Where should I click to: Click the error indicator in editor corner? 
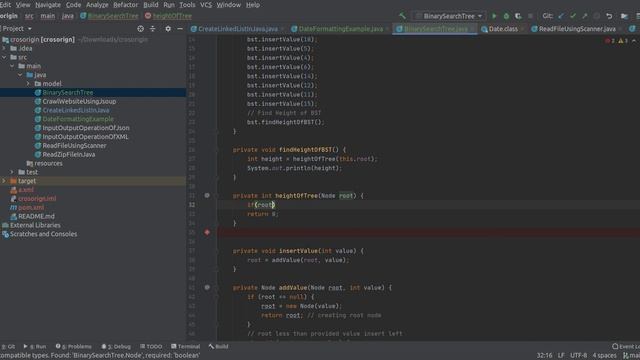pos(610,40)
